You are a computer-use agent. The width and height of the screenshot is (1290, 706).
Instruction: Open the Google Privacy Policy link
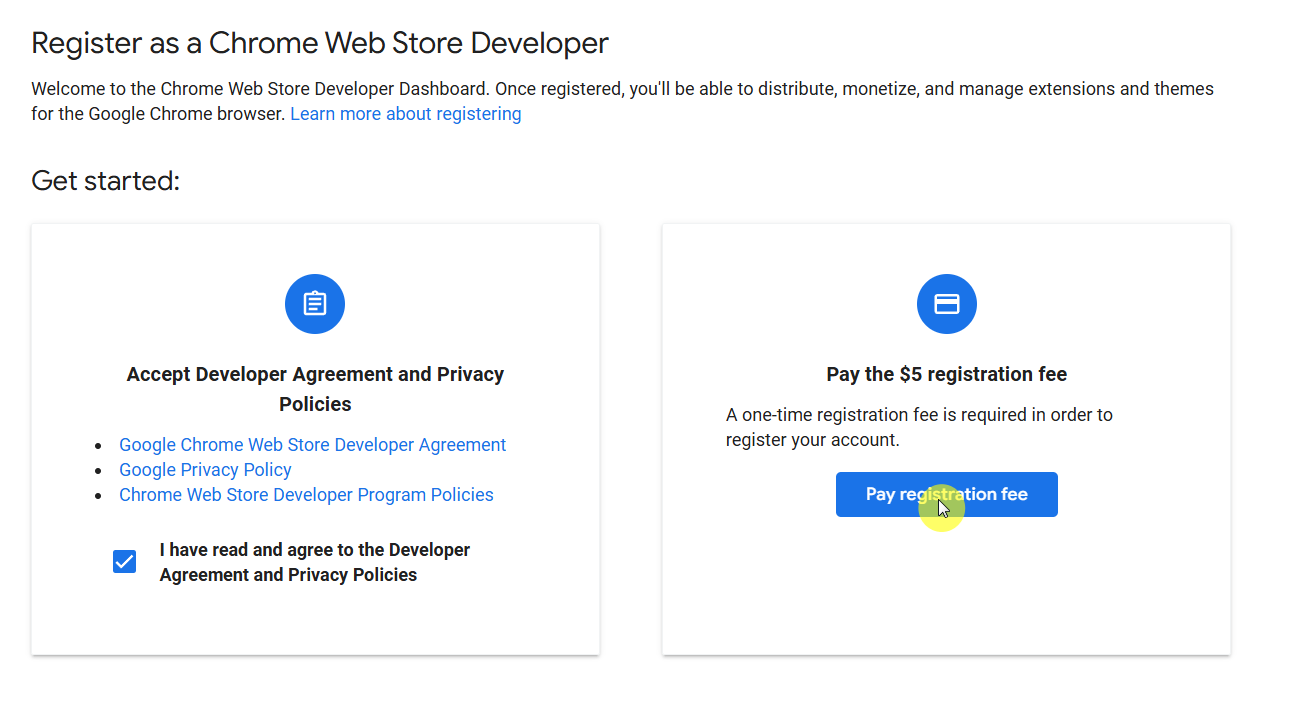205,470
